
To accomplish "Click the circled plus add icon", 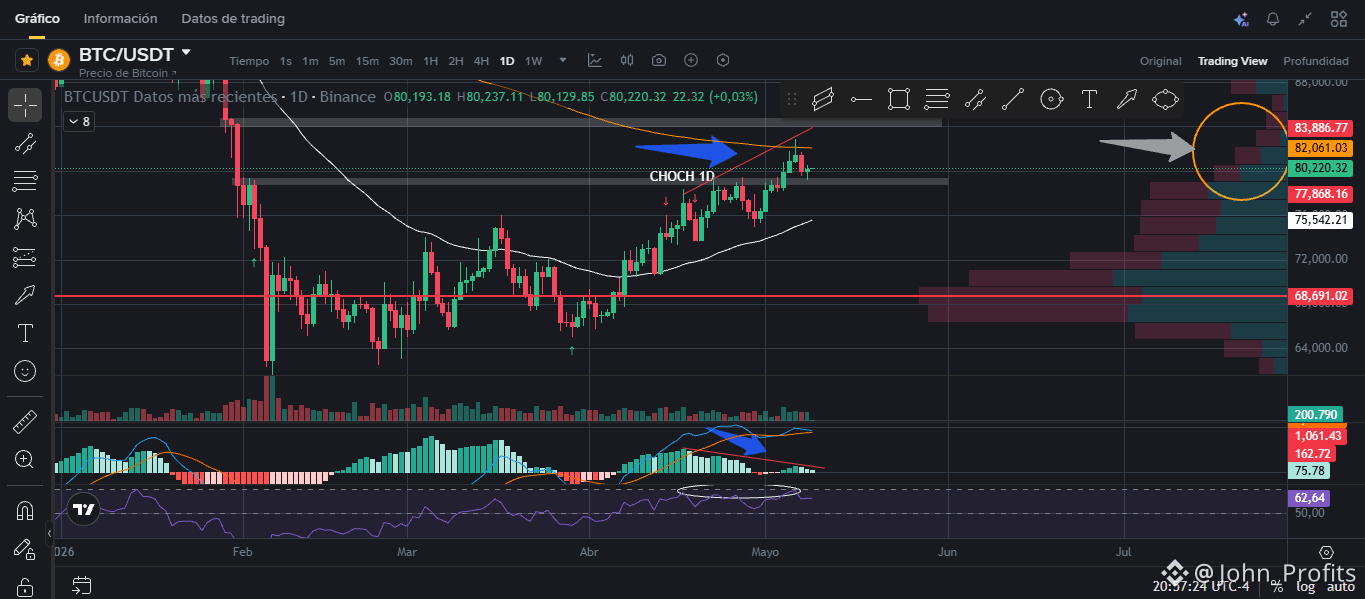I will (x=691, y=60).
